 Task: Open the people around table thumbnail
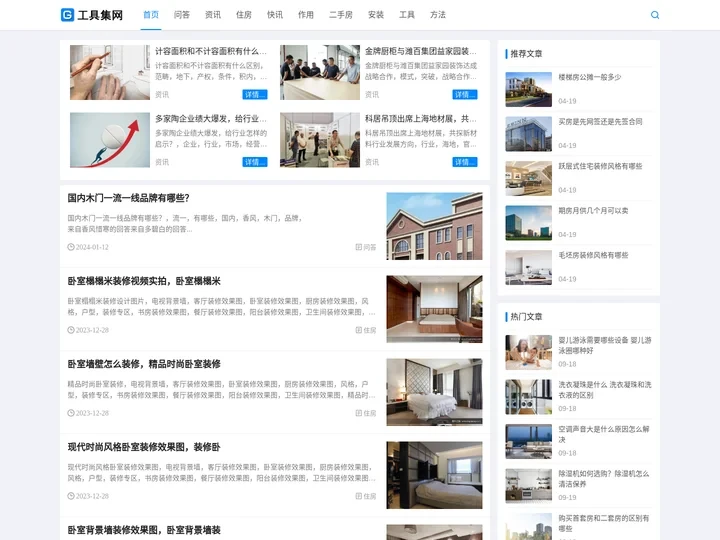320,72
